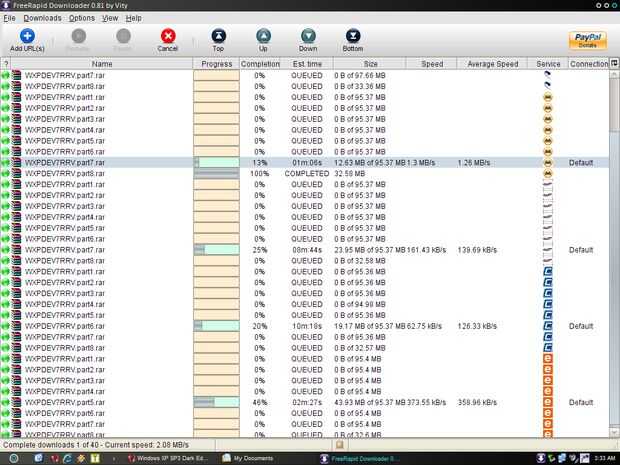This screenshot has height=465, width=620.
Task: Click the PayPal Donate button
Action: tap(588, 40)
